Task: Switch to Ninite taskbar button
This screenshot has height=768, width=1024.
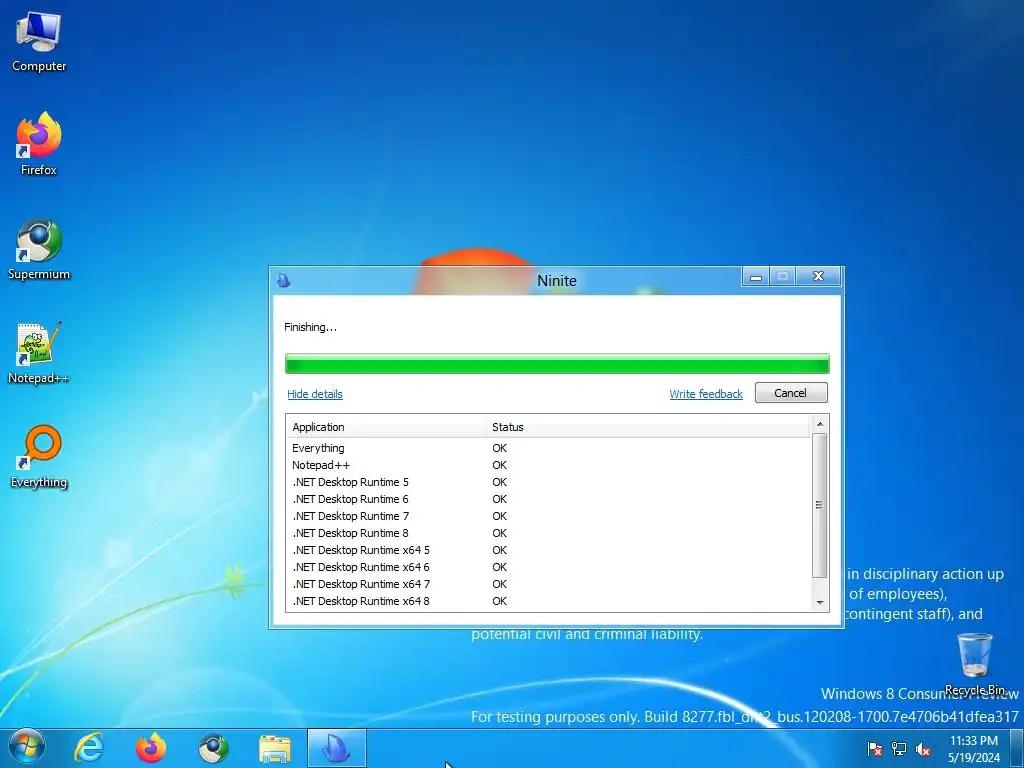Action: [337, 748]
